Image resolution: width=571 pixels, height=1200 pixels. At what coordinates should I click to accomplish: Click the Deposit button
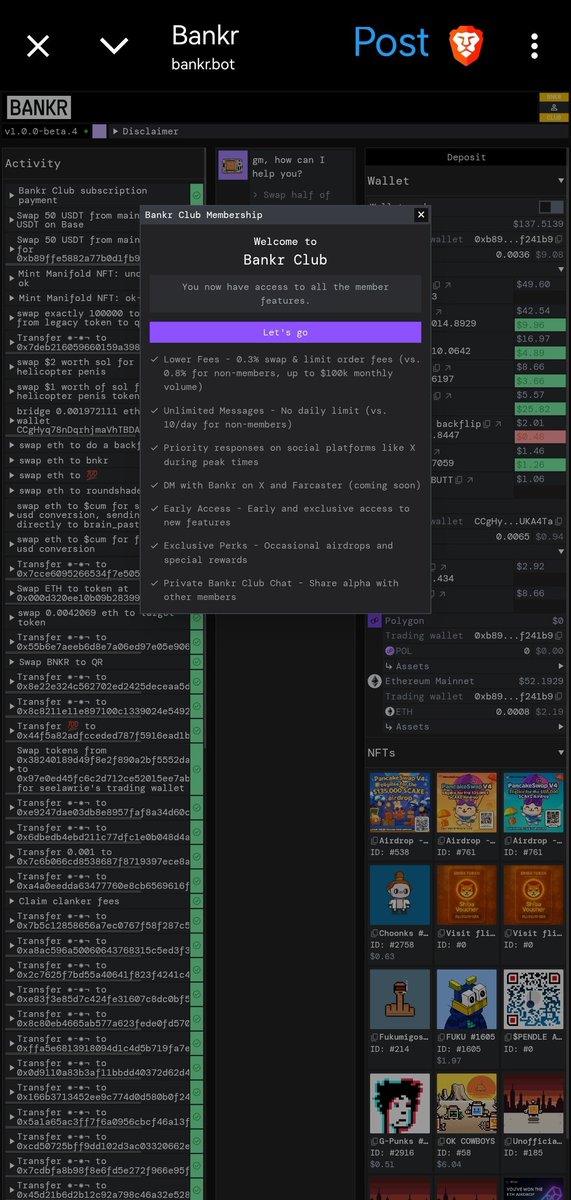(x=466, y=157)
